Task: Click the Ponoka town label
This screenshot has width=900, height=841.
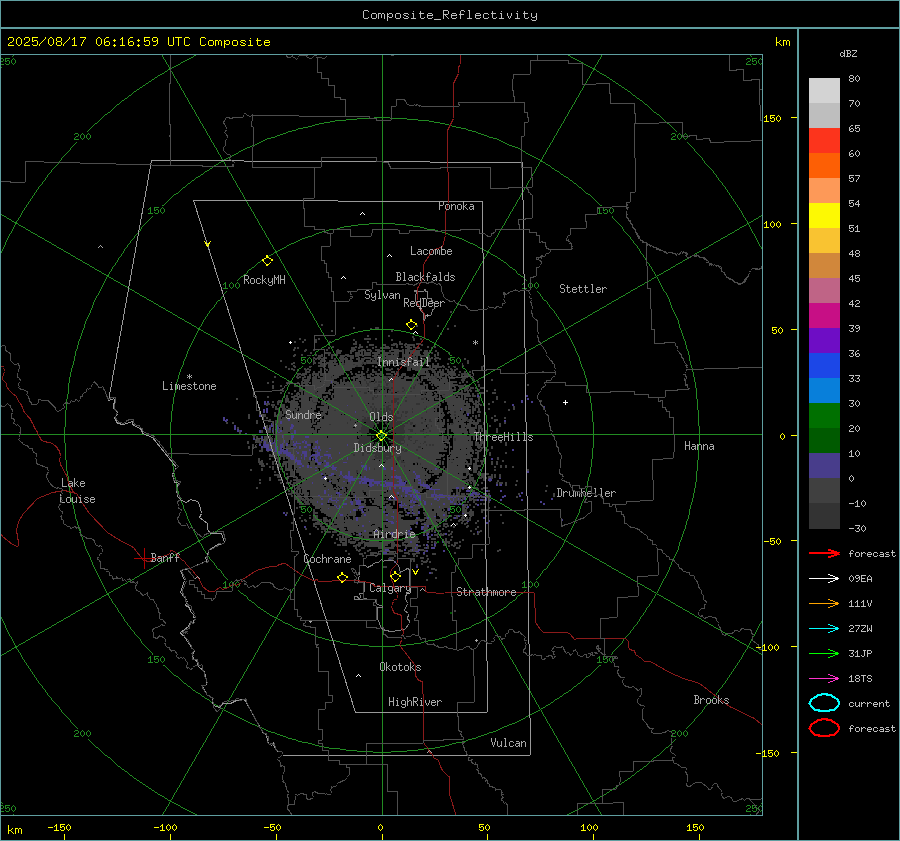Action: (456, 206)
